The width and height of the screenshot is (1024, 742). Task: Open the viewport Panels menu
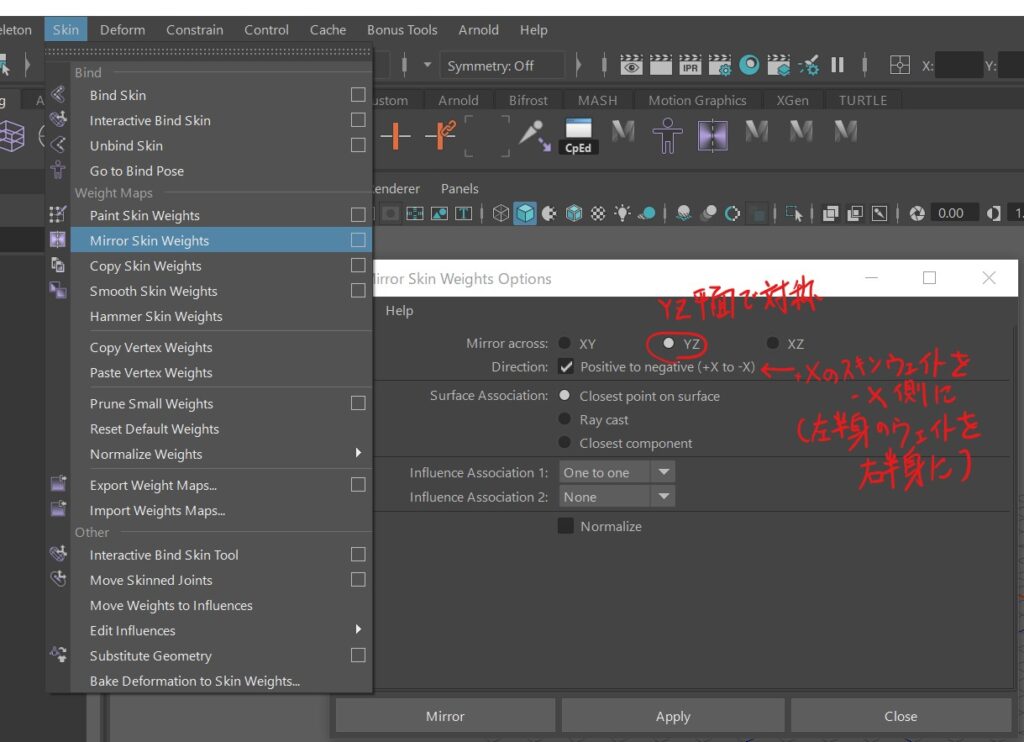(460, 189)
